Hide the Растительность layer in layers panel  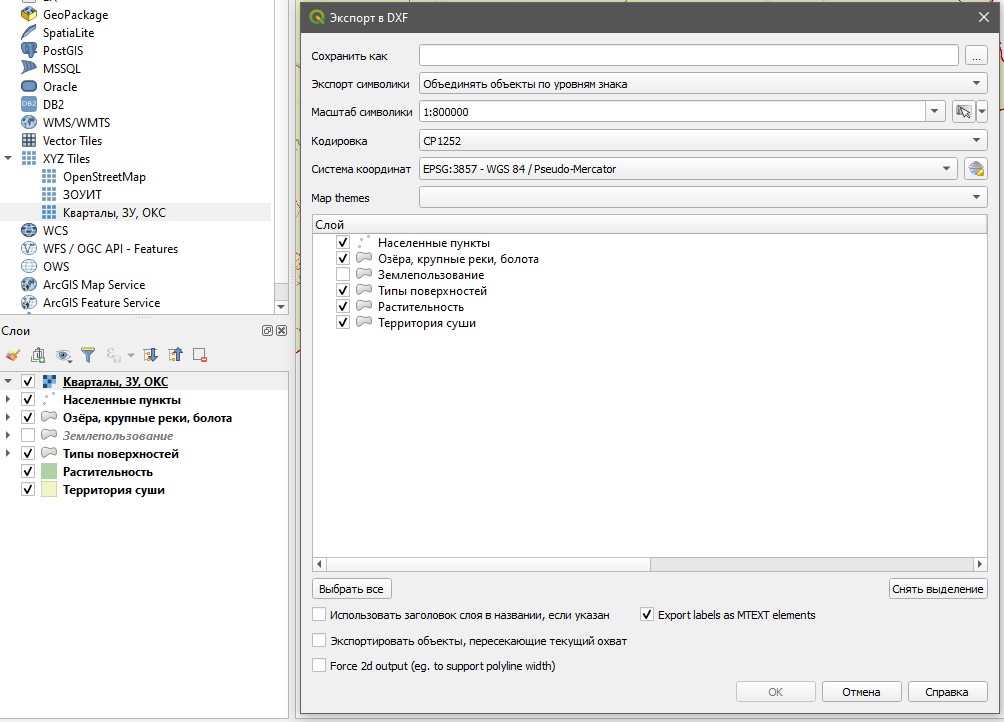(28, 472)
